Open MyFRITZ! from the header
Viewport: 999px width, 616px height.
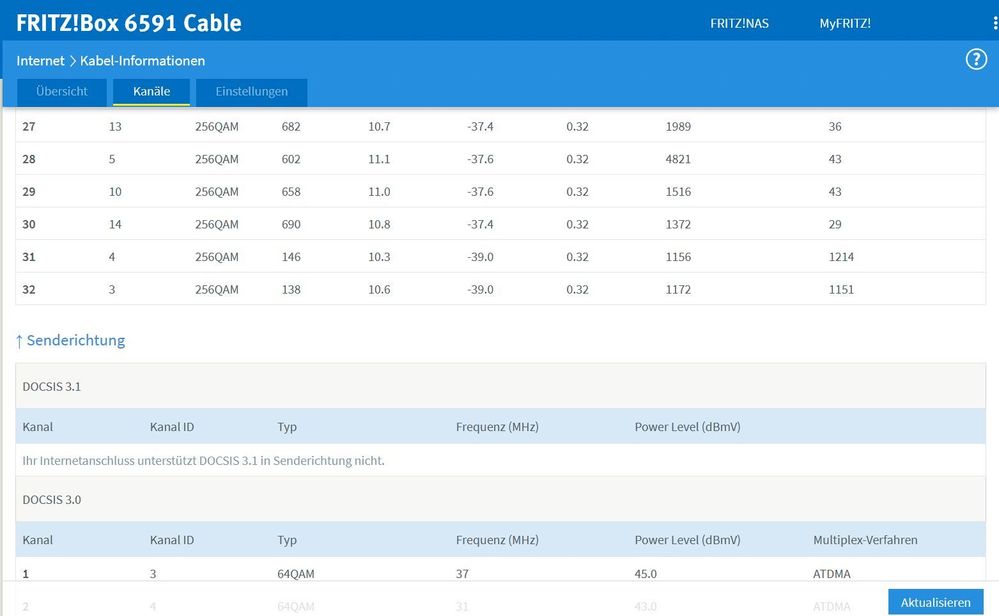846,22
